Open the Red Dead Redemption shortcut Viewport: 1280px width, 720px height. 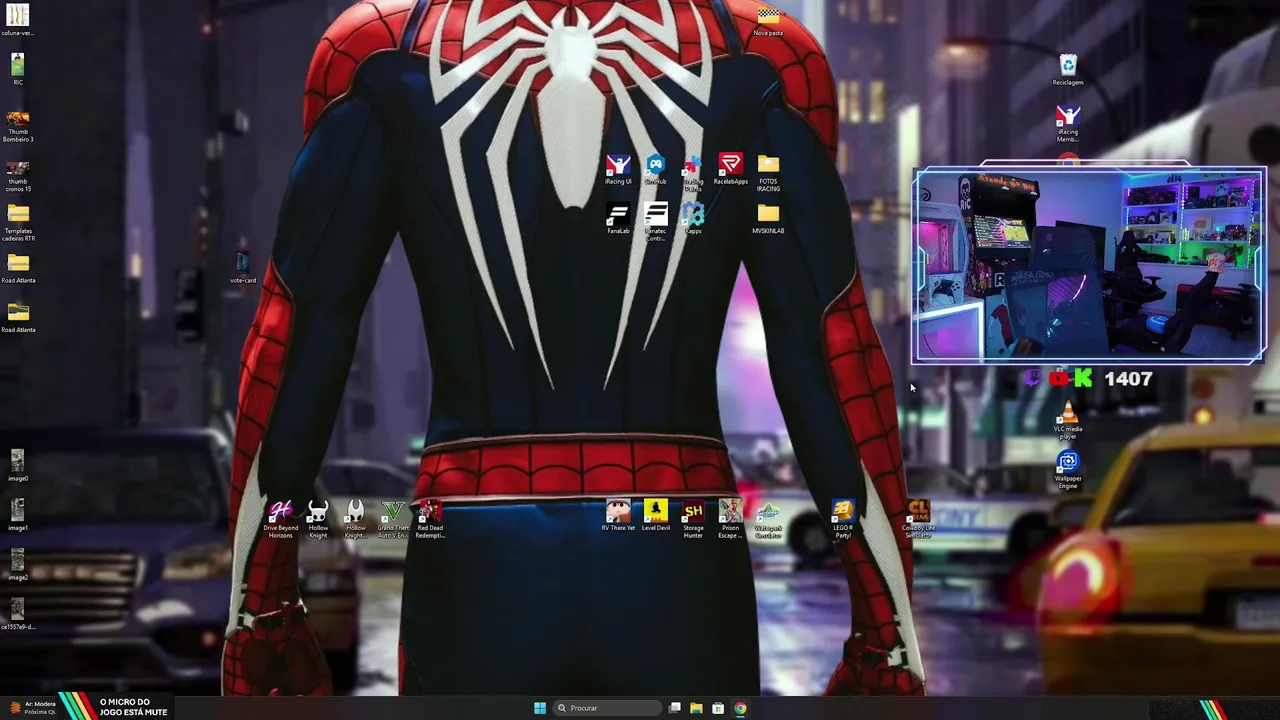click(x=430, y=520)
